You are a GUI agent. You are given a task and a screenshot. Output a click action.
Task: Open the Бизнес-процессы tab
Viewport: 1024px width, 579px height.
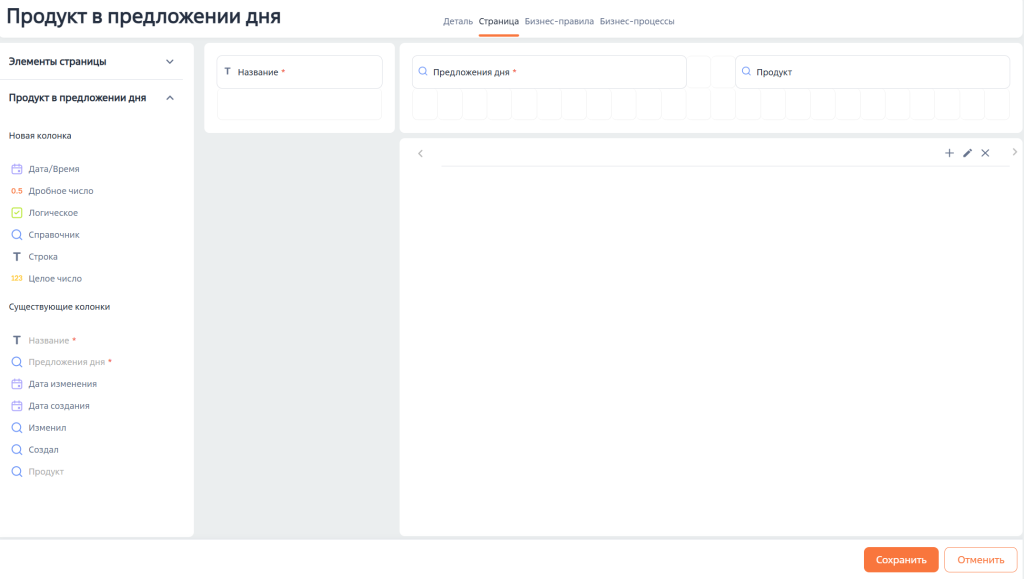(x=637, y=21)
